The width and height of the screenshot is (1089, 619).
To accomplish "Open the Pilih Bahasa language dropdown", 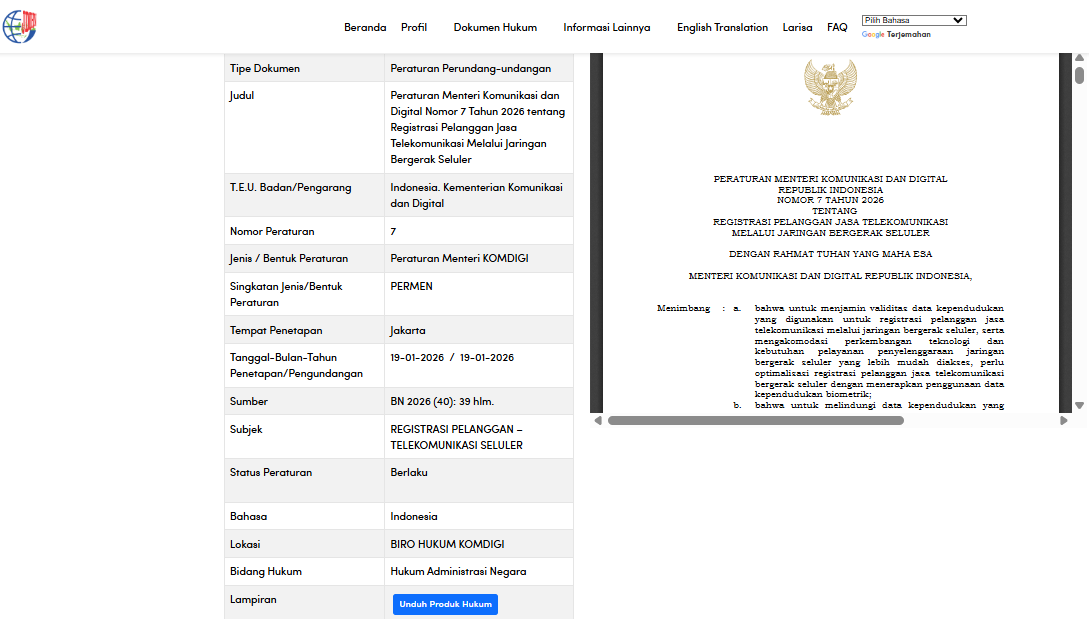I will coord(913,20).
